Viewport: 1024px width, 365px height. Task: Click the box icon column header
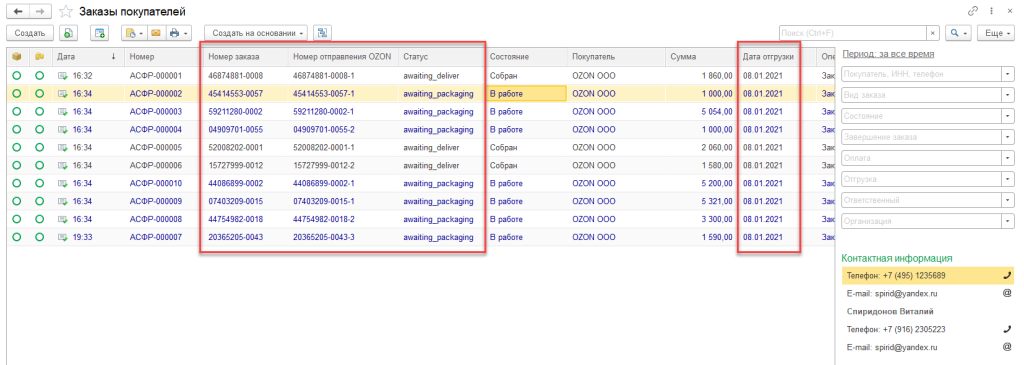pyautogui.click(x=16, y=57)
